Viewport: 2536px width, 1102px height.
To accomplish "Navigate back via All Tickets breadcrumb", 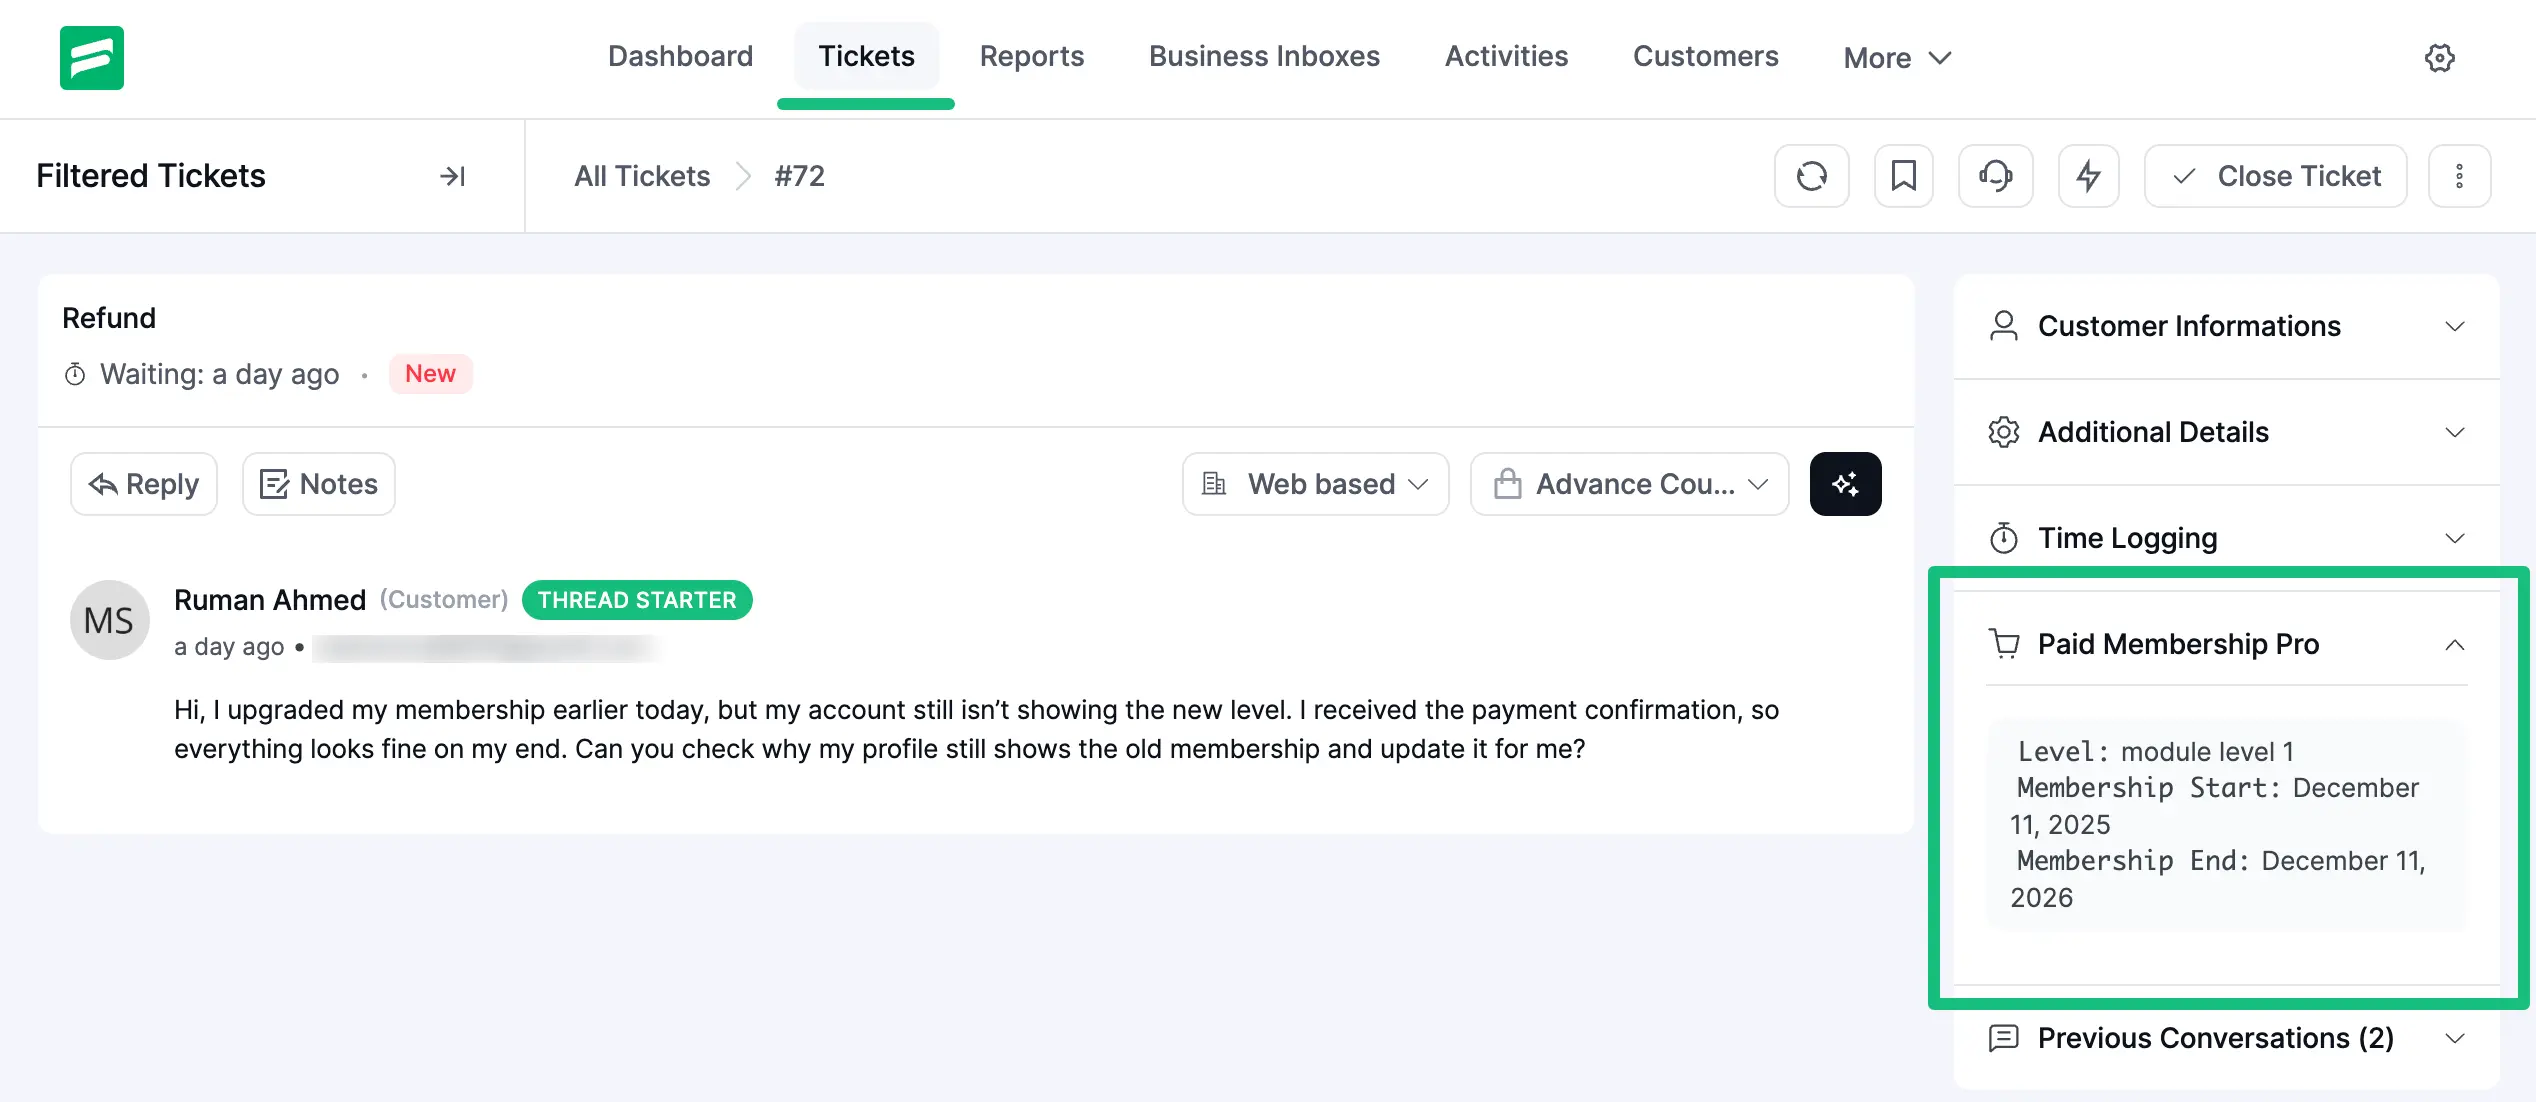I will (641, 176).
